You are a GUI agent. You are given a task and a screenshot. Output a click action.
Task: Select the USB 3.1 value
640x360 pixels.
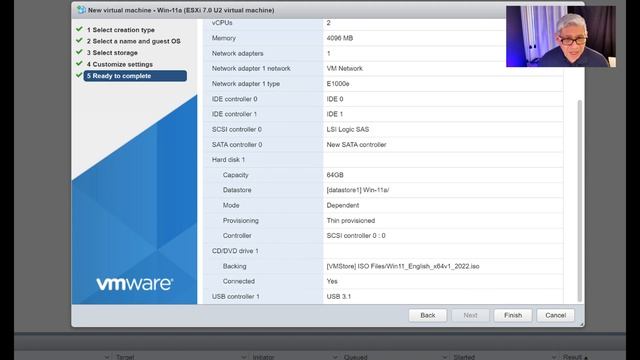[339, 297]
